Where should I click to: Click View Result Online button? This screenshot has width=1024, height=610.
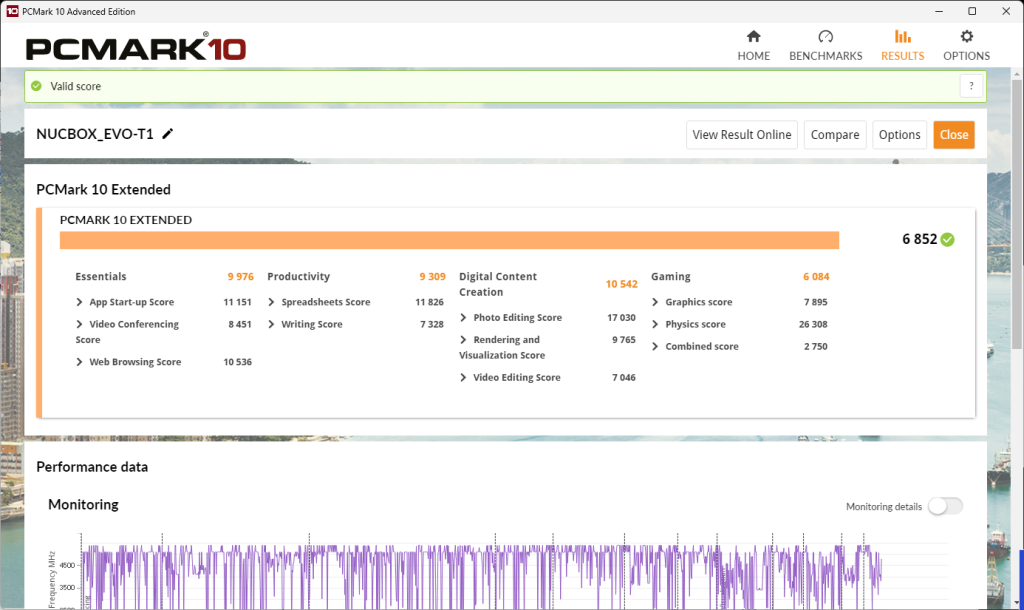pos(742,135)
